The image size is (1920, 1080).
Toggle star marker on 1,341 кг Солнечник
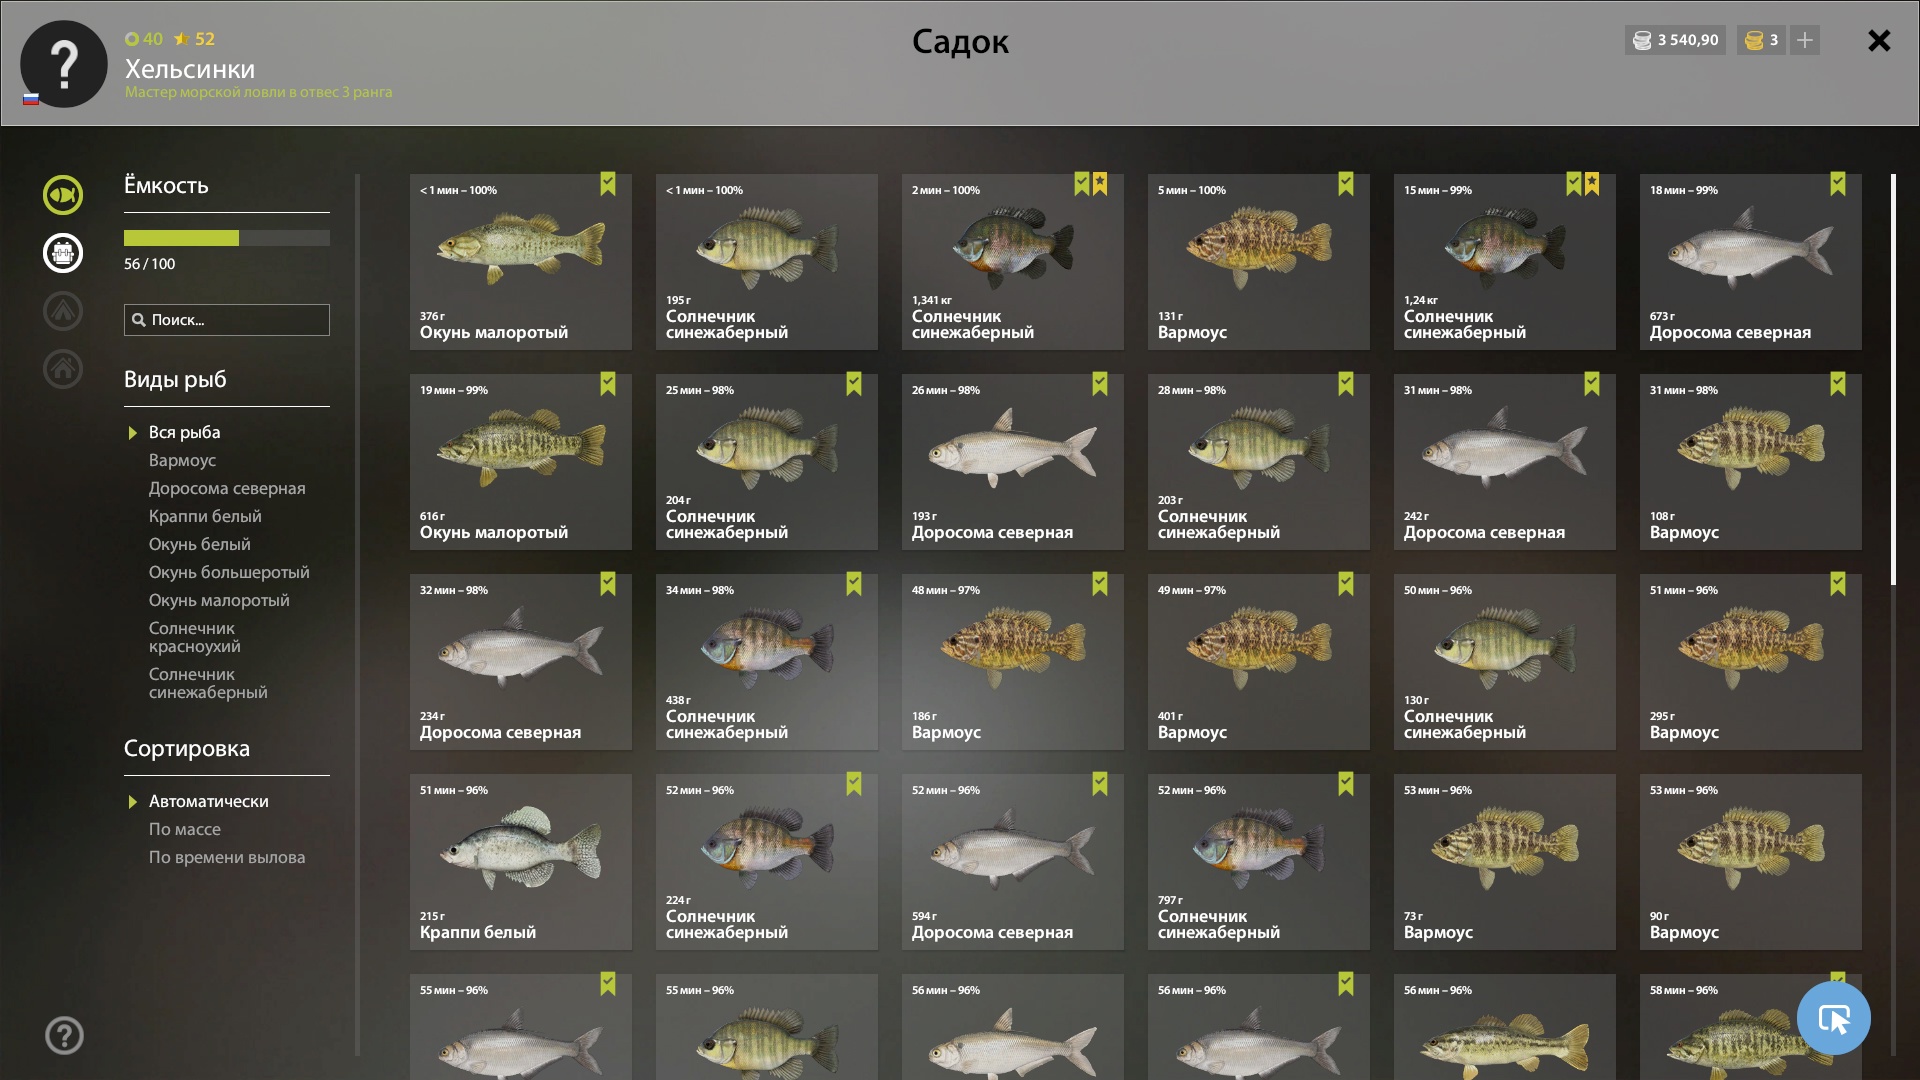coord(1100,184)
